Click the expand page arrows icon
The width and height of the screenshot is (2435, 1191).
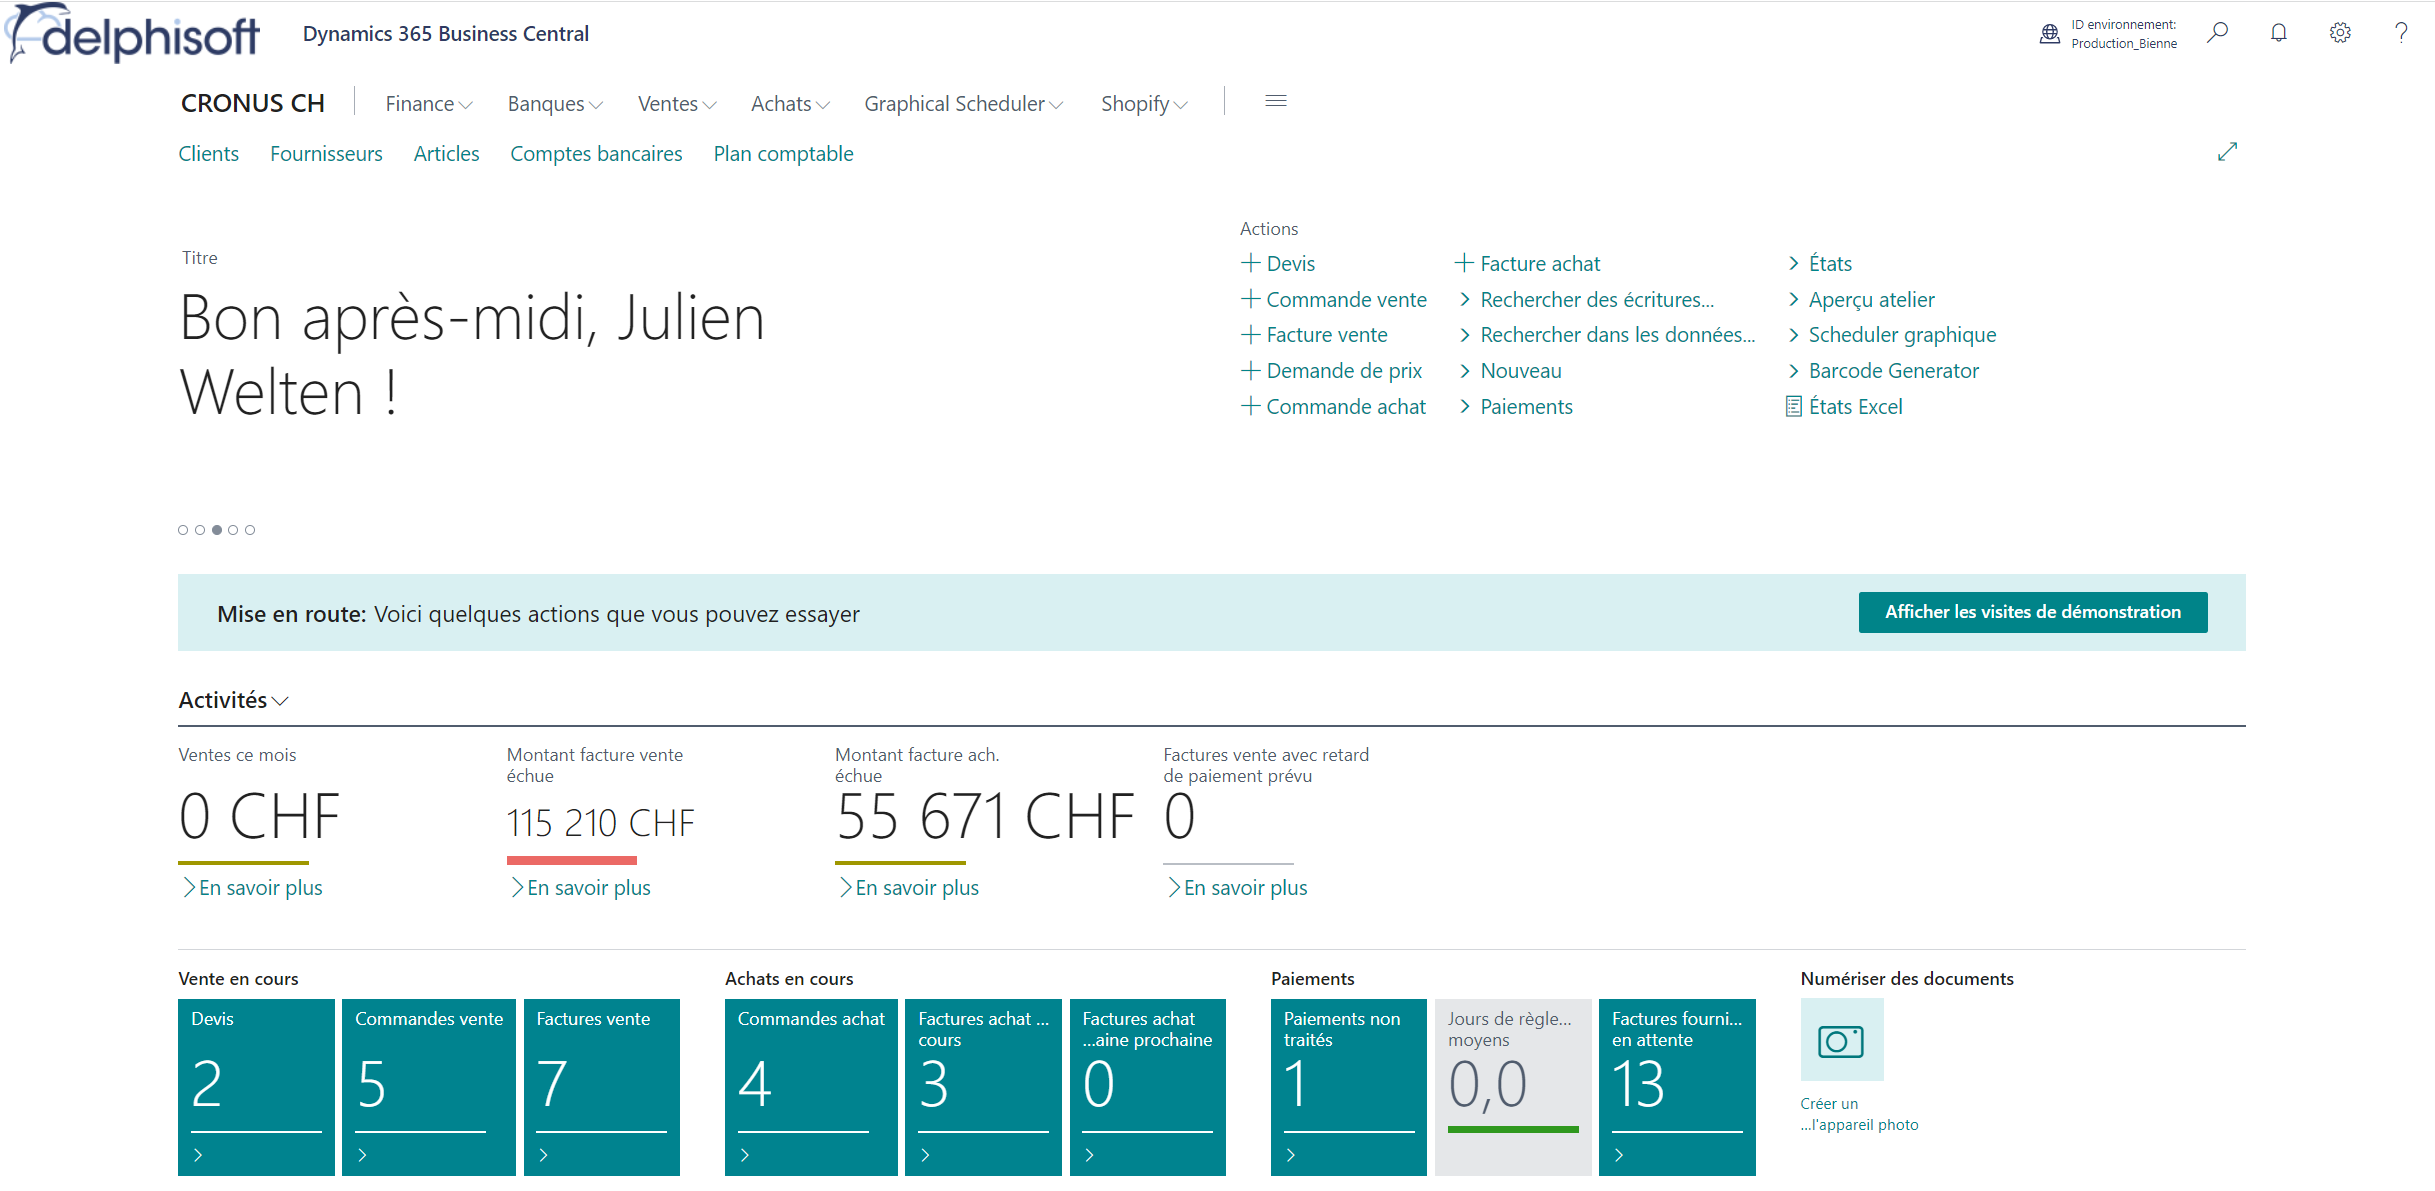(2227, 152)
